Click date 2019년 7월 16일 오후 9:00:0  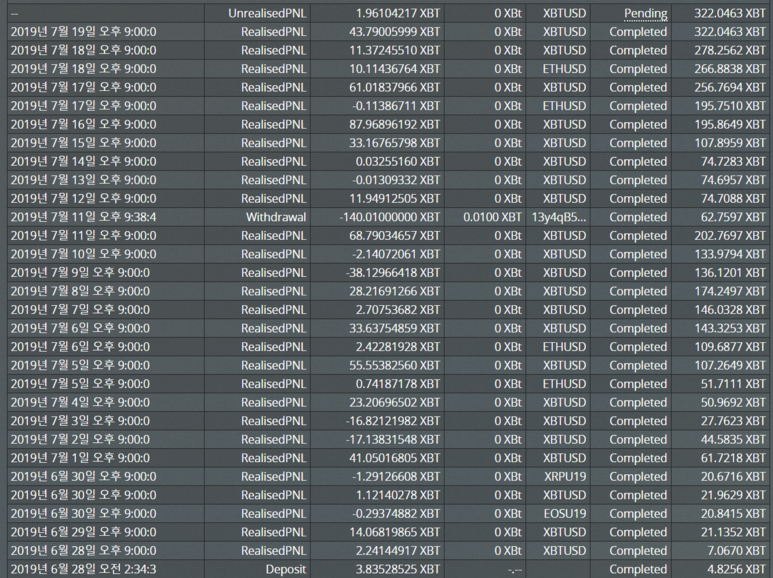coord(83,124)
